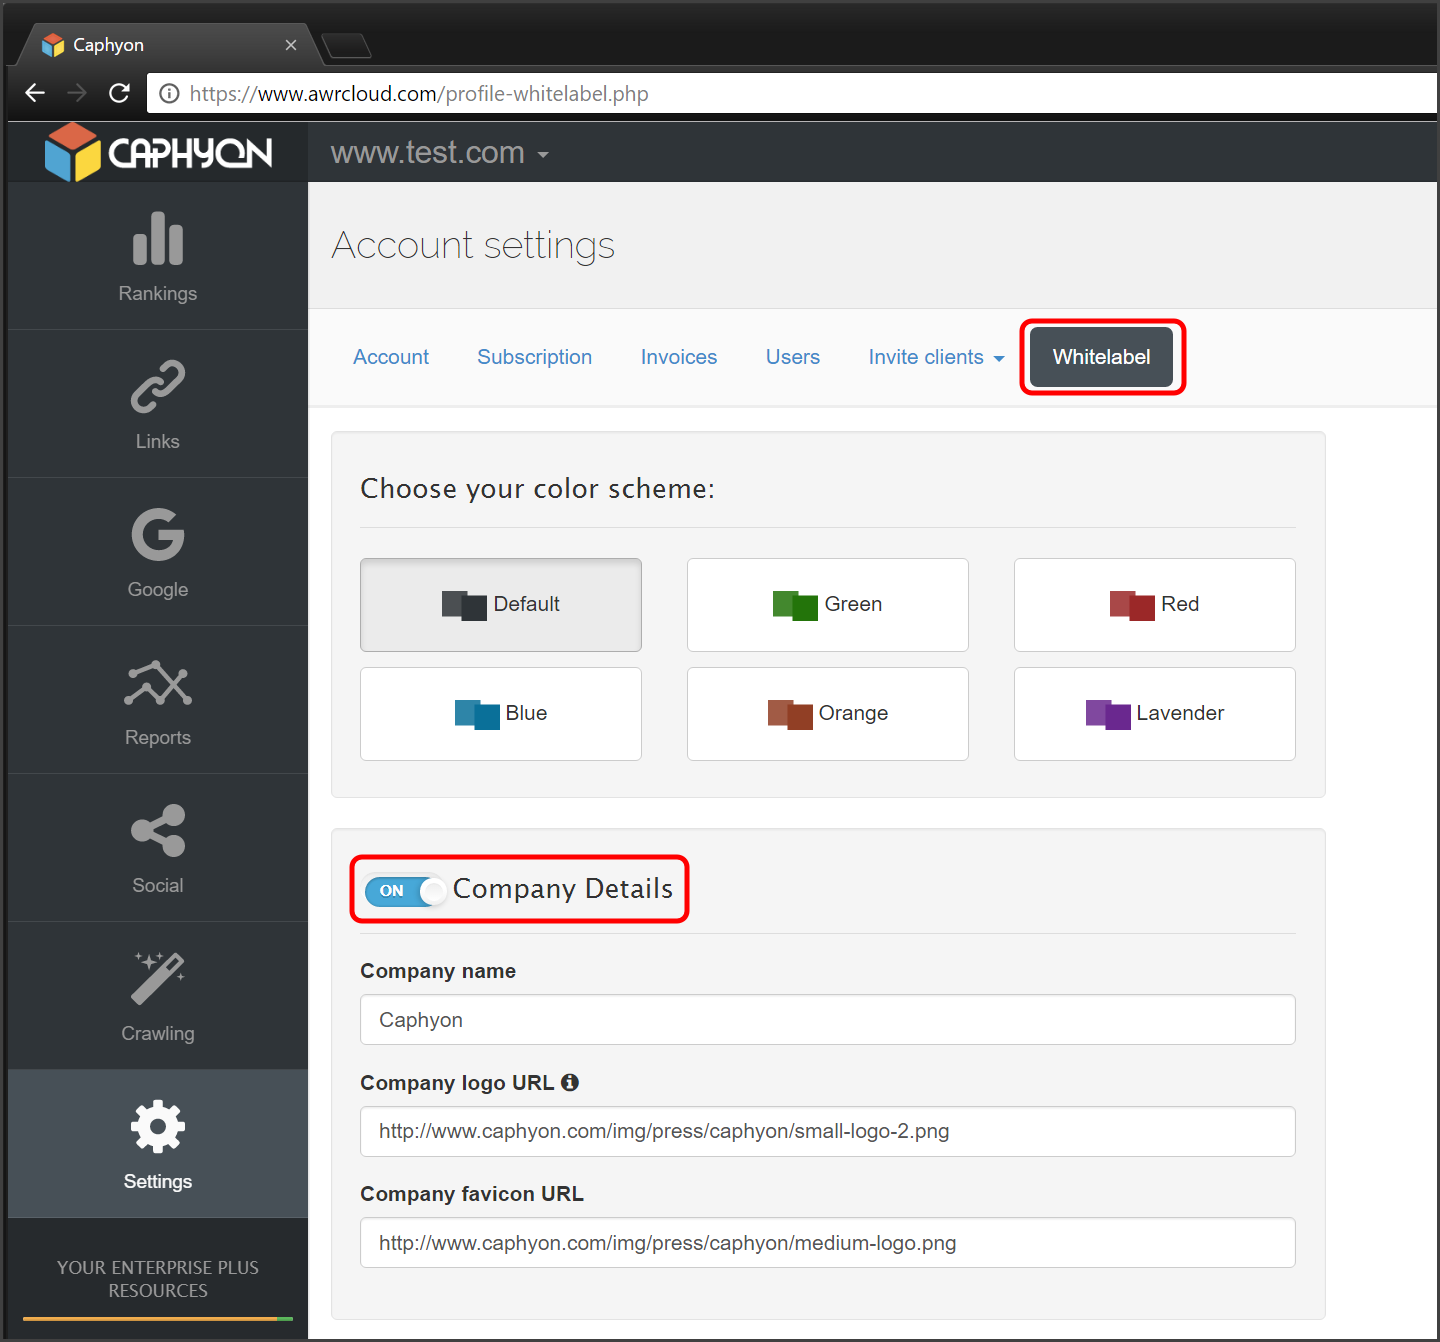Click the Company logo URL field

pos(828,1131)
